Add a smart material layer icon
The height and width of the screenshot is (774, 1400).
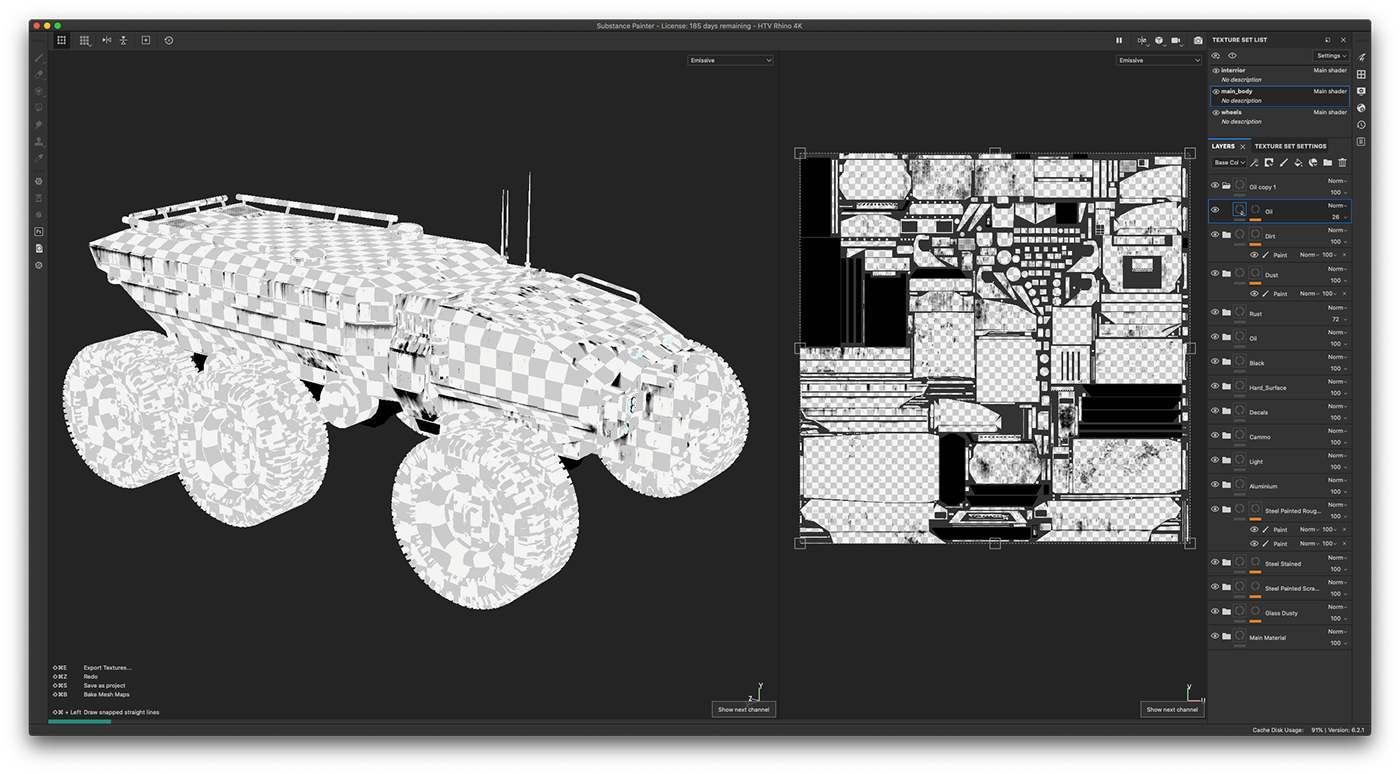[x=1312, y=162]
